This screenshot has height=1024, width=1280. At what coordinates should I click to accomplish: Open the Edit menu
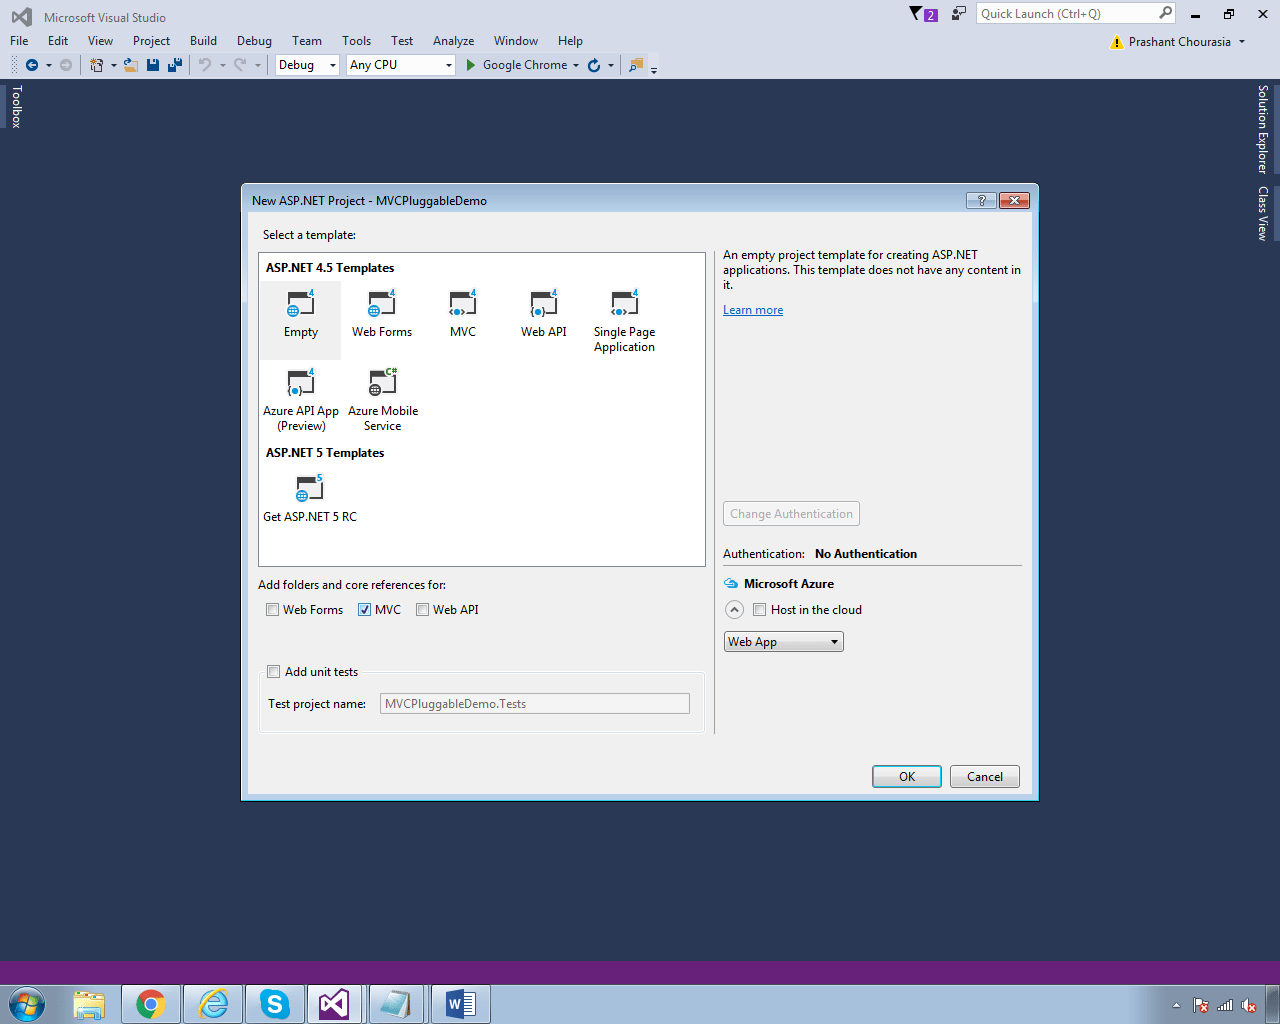pyautogui.click(x=58, y=41)
